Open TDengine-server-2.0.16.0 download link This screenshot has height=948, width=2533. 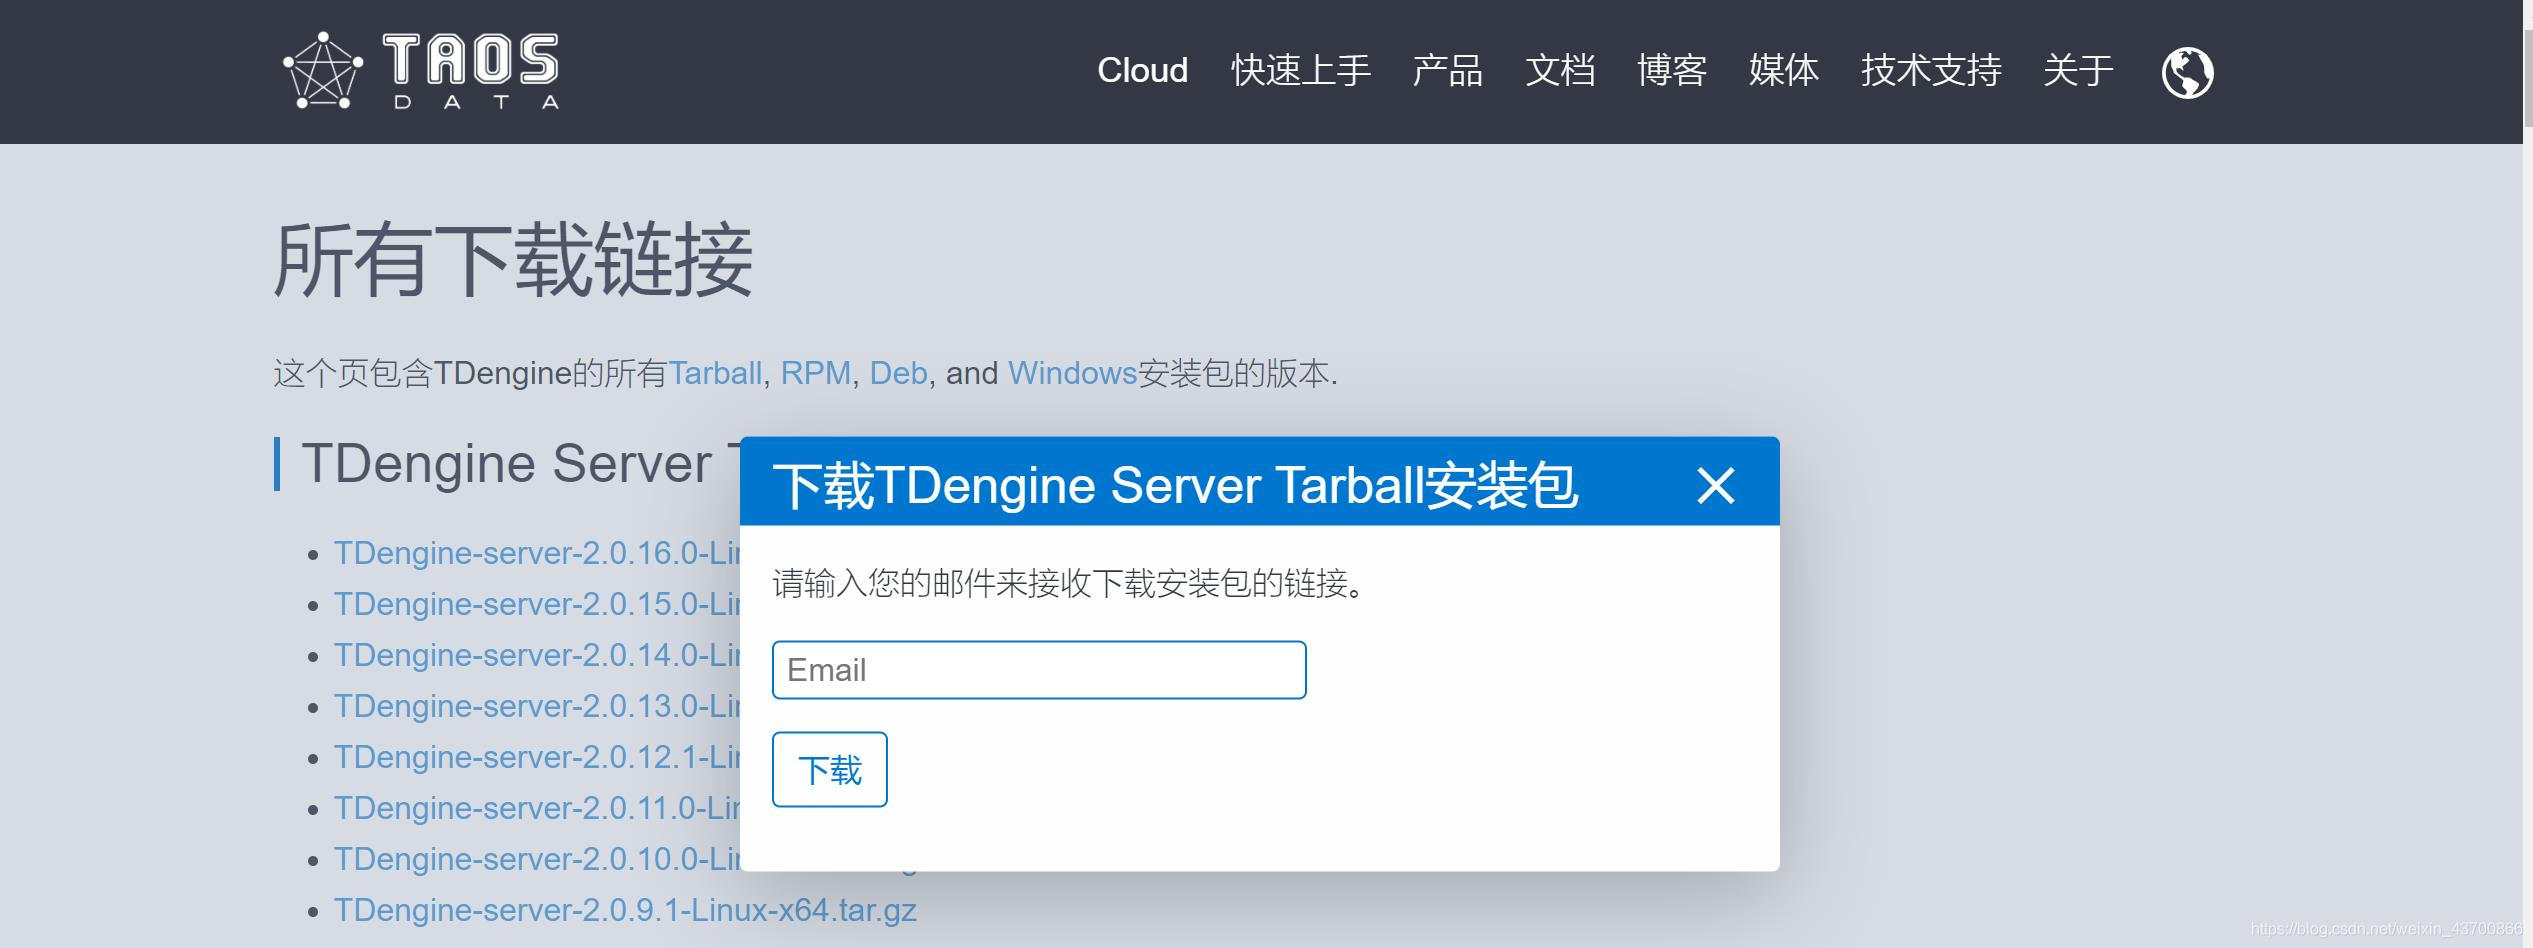tap(537, 553)
